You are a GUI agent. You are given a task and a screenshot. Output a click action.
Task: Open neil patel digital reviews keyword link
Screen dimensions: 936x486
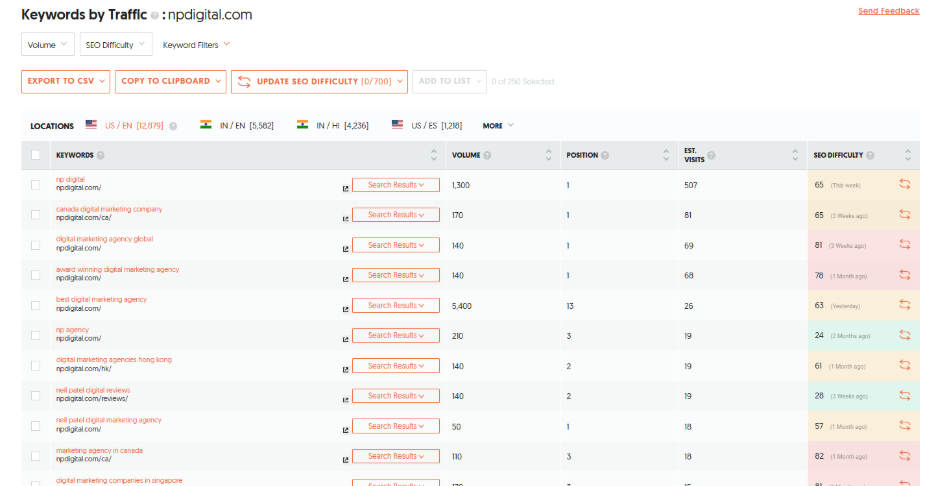93,390
